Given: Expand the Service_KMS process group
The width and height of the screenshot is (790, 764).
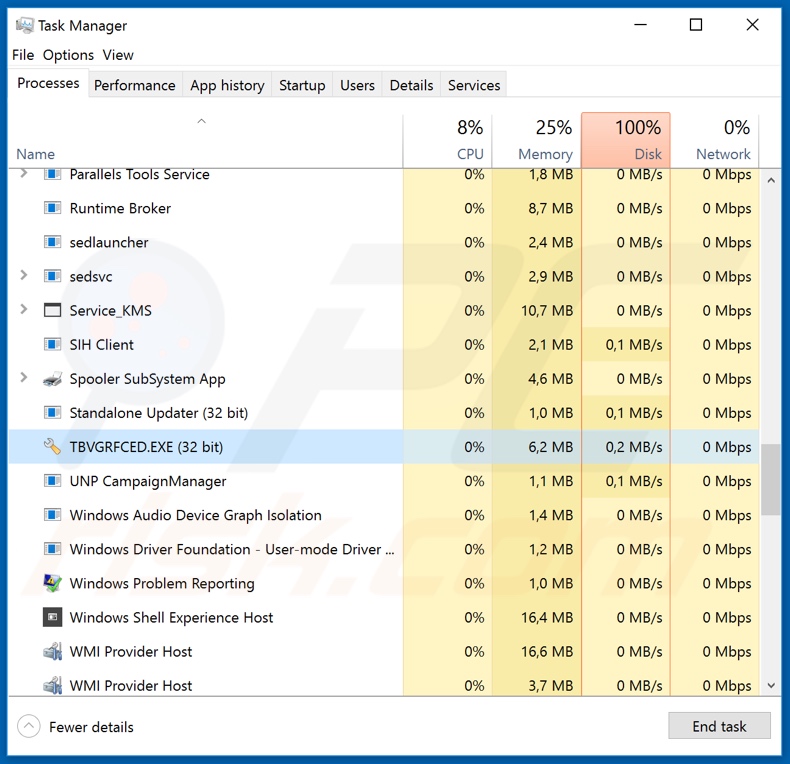Looking at the screenshot, I should point(24,309).
